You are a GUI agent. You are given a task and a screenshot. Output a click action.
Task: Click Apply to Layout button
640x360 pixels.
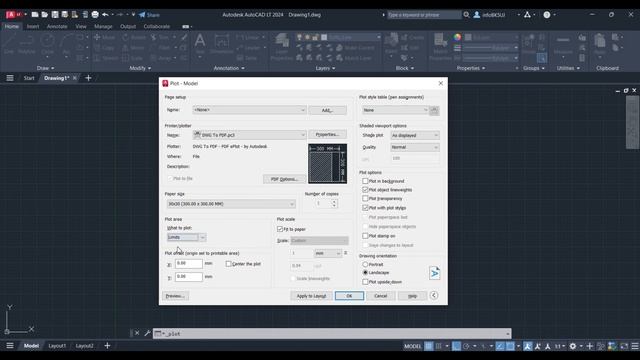pos(311,296)
